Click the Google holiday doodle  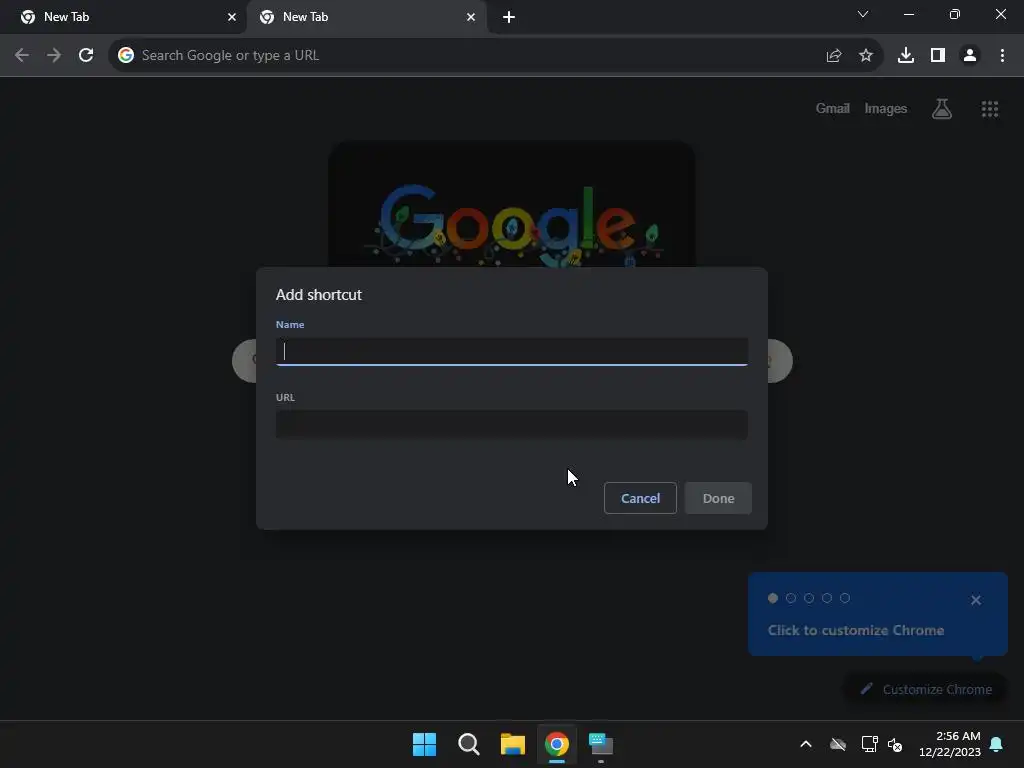(512, 204)
